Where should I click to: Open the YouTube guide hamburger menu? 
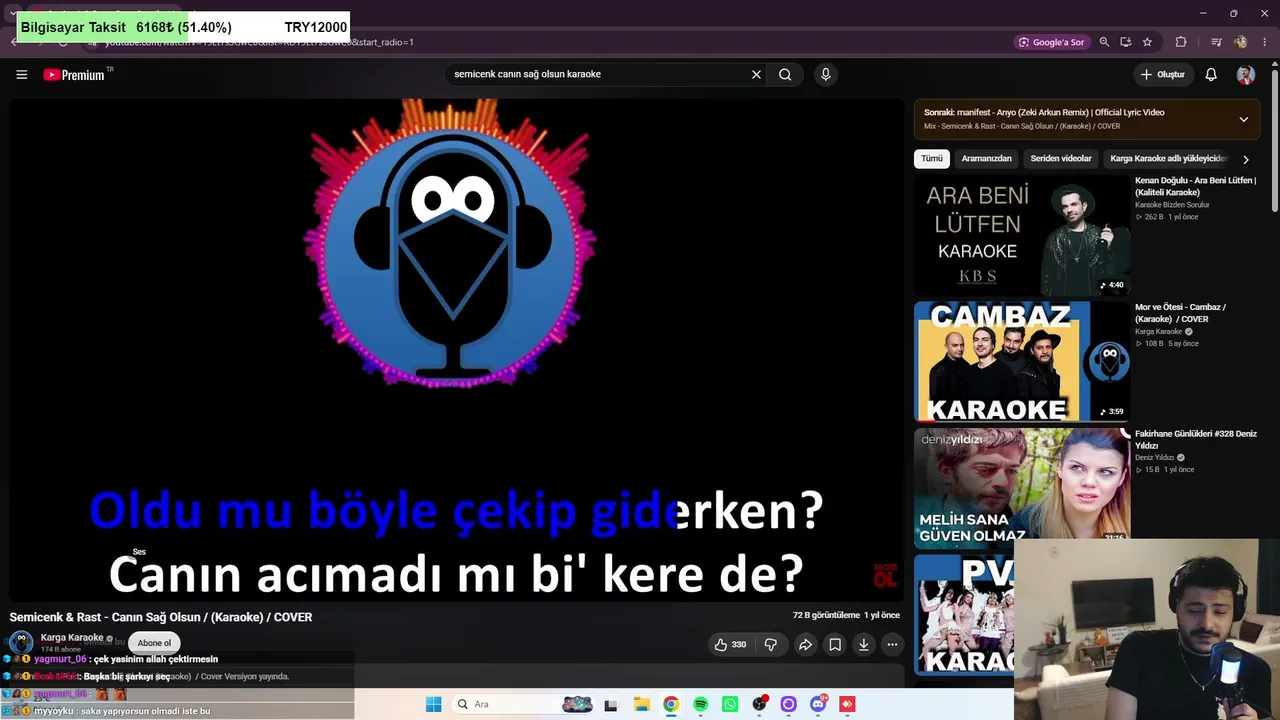(21, 74)
